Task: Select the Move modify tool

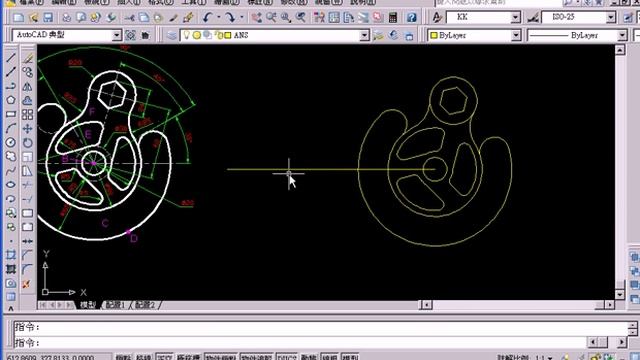Action: [27, 129]
